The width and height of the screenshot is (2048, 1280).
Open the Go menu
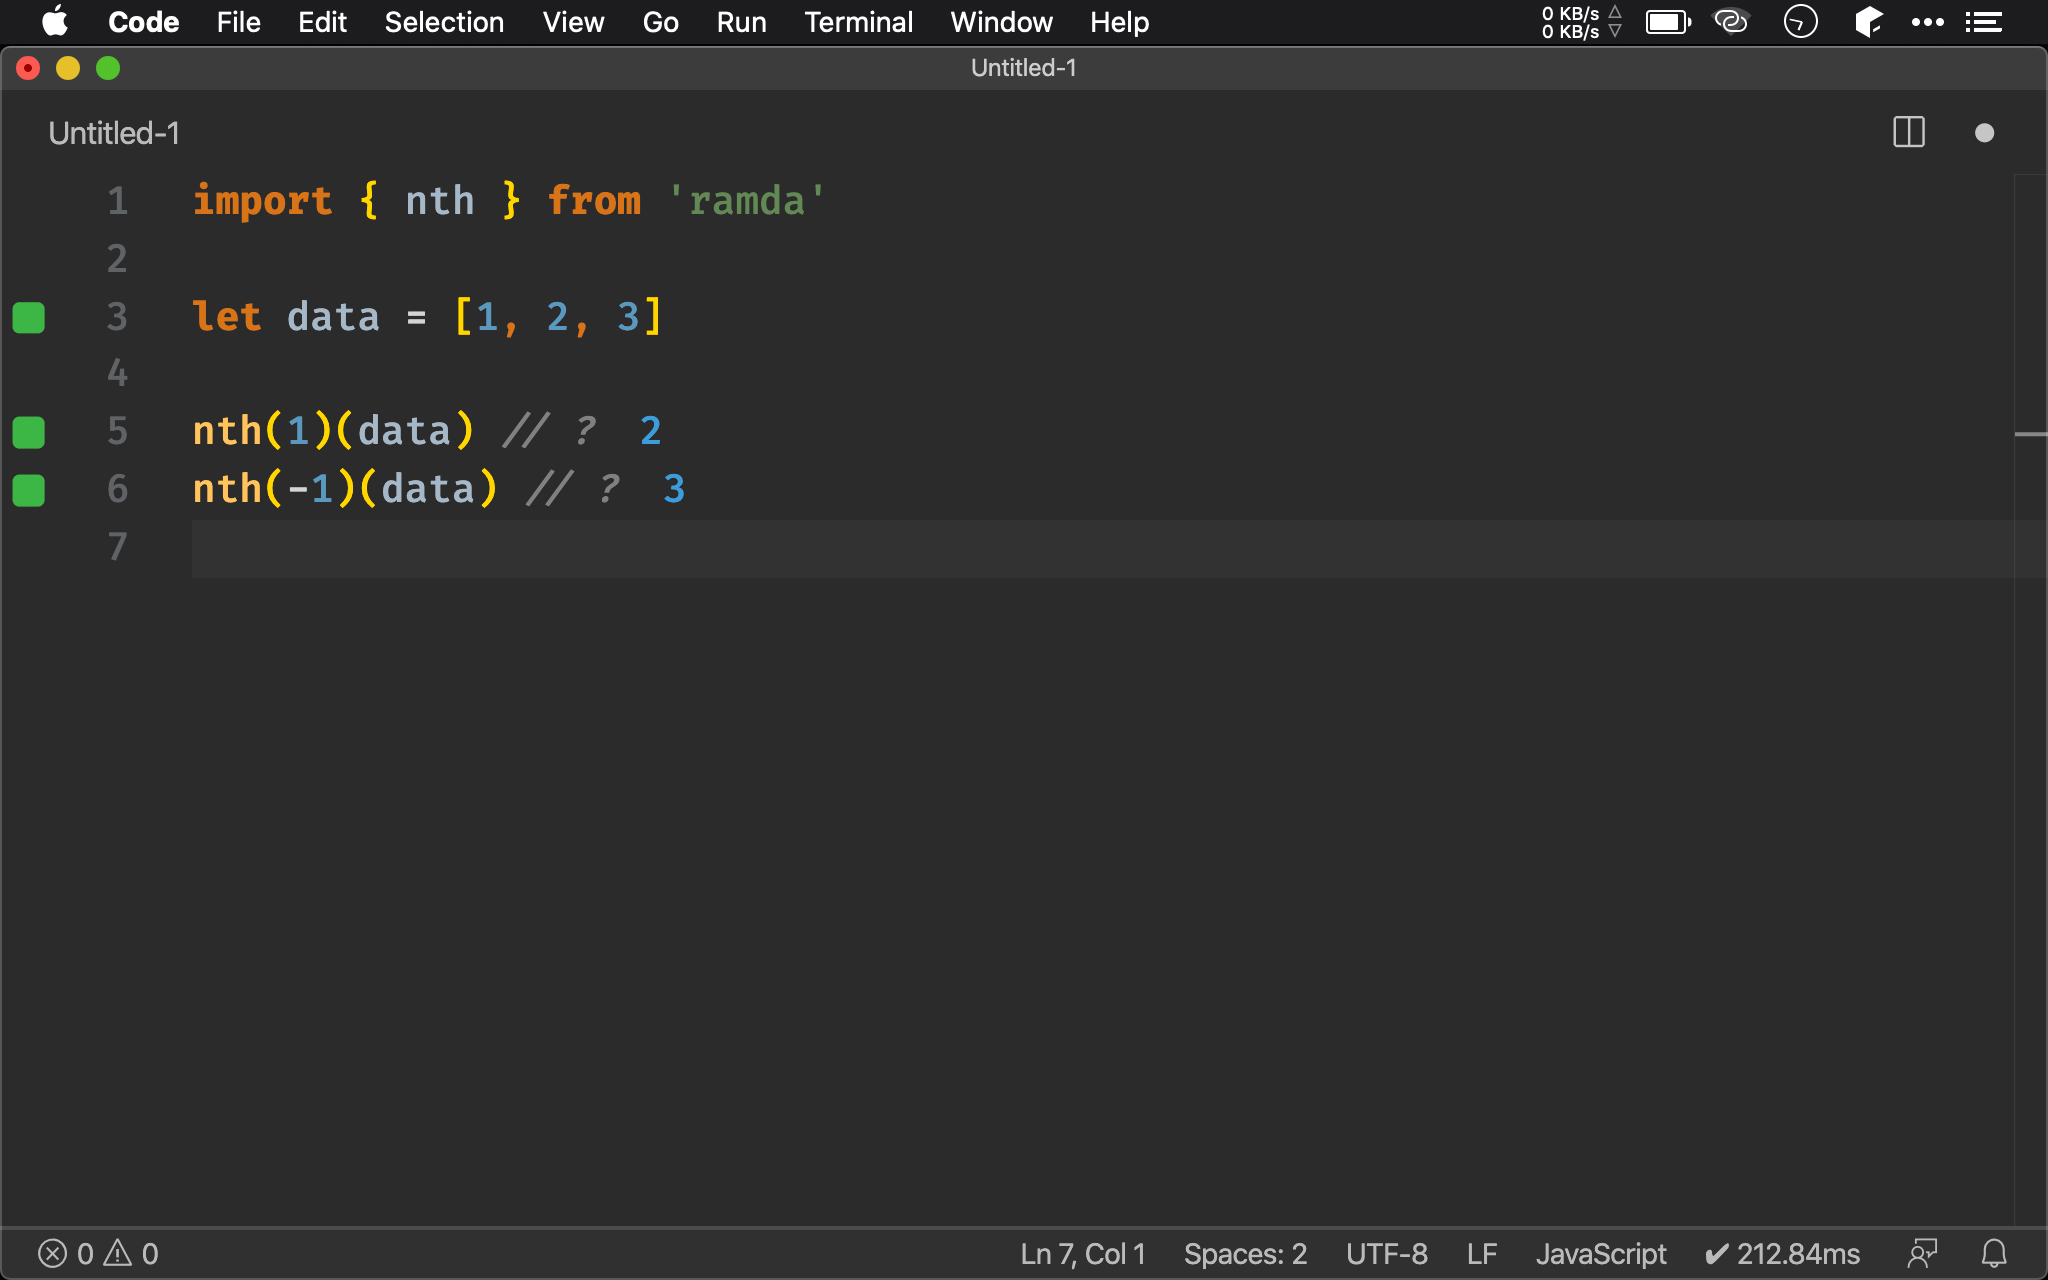[660, 22]
